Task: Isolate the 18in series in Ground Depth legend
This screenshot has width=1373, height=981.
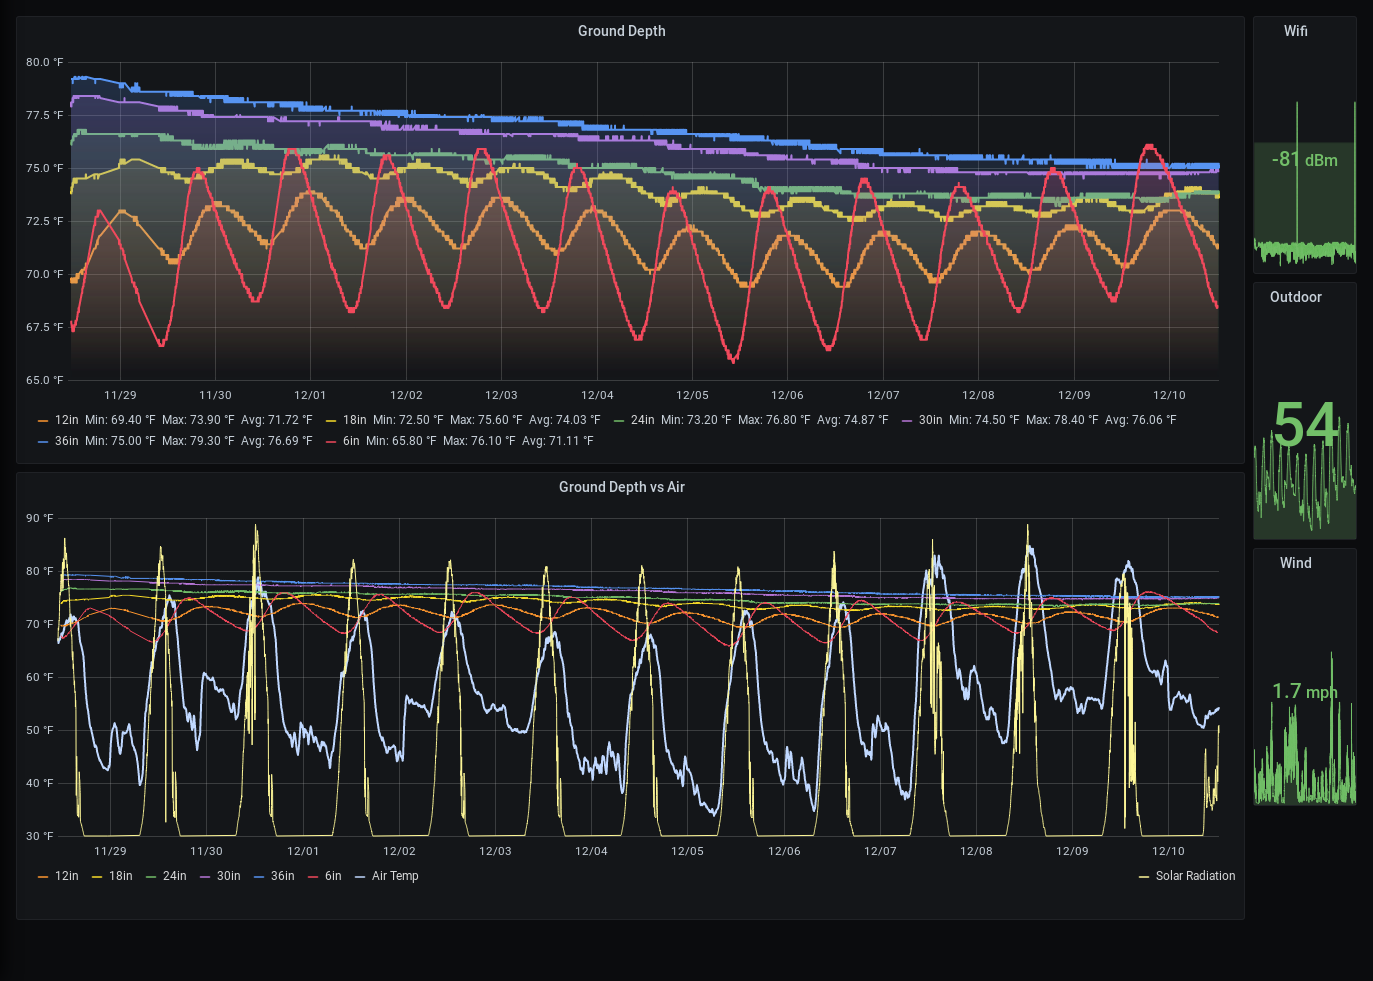Action: click(x=354, y=420)
